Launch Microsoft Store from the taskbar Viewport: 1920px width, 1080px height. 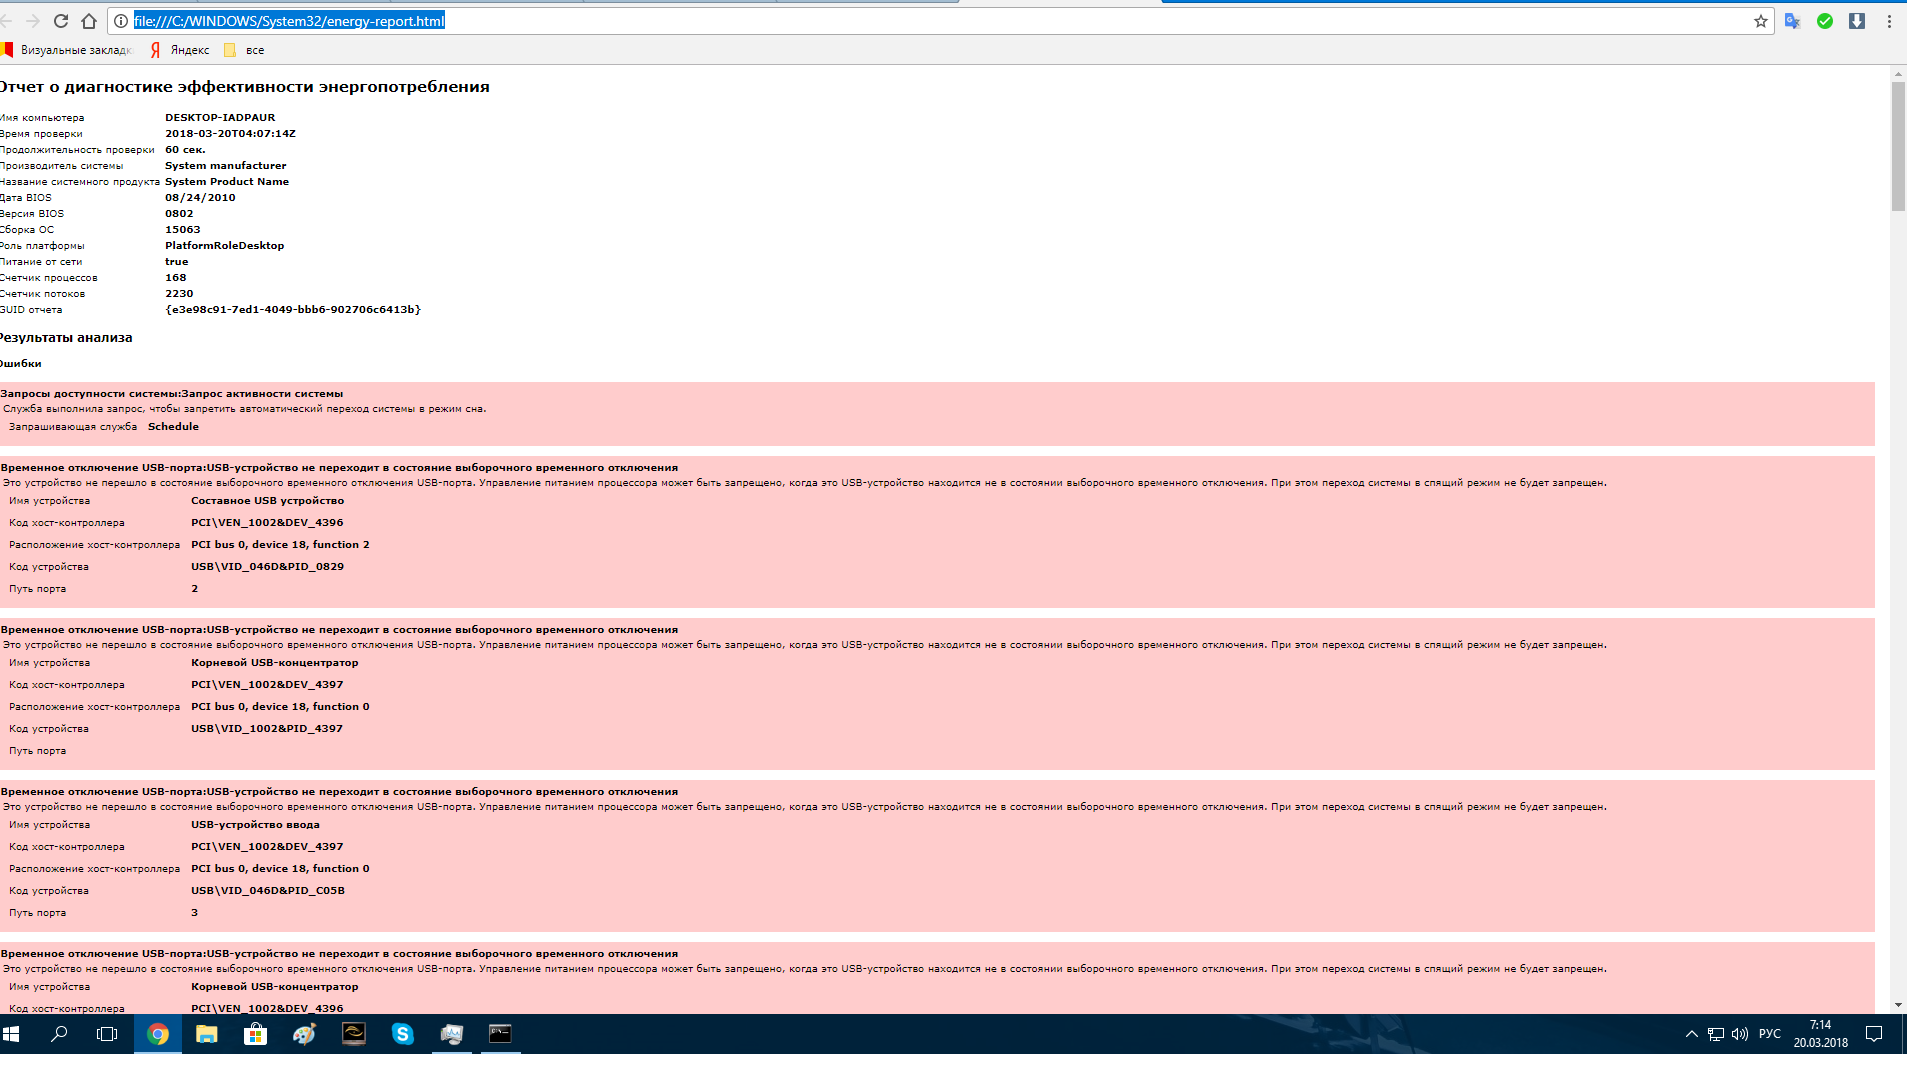coord(256,1034)
